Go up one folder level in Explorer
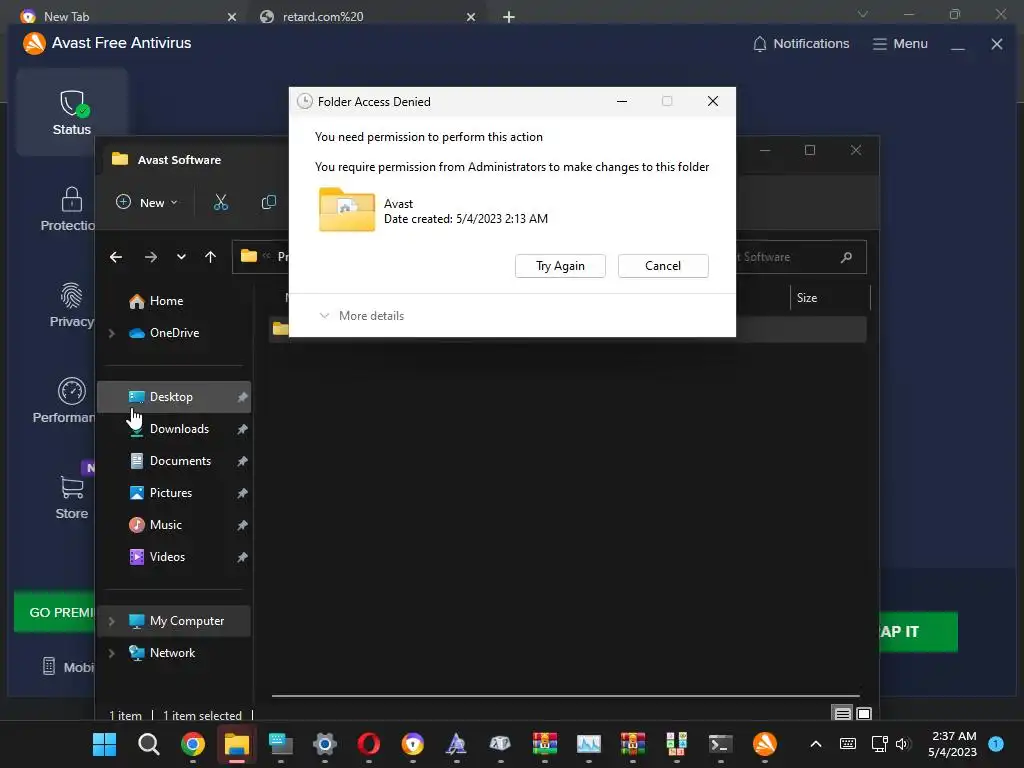 point(210,257)
